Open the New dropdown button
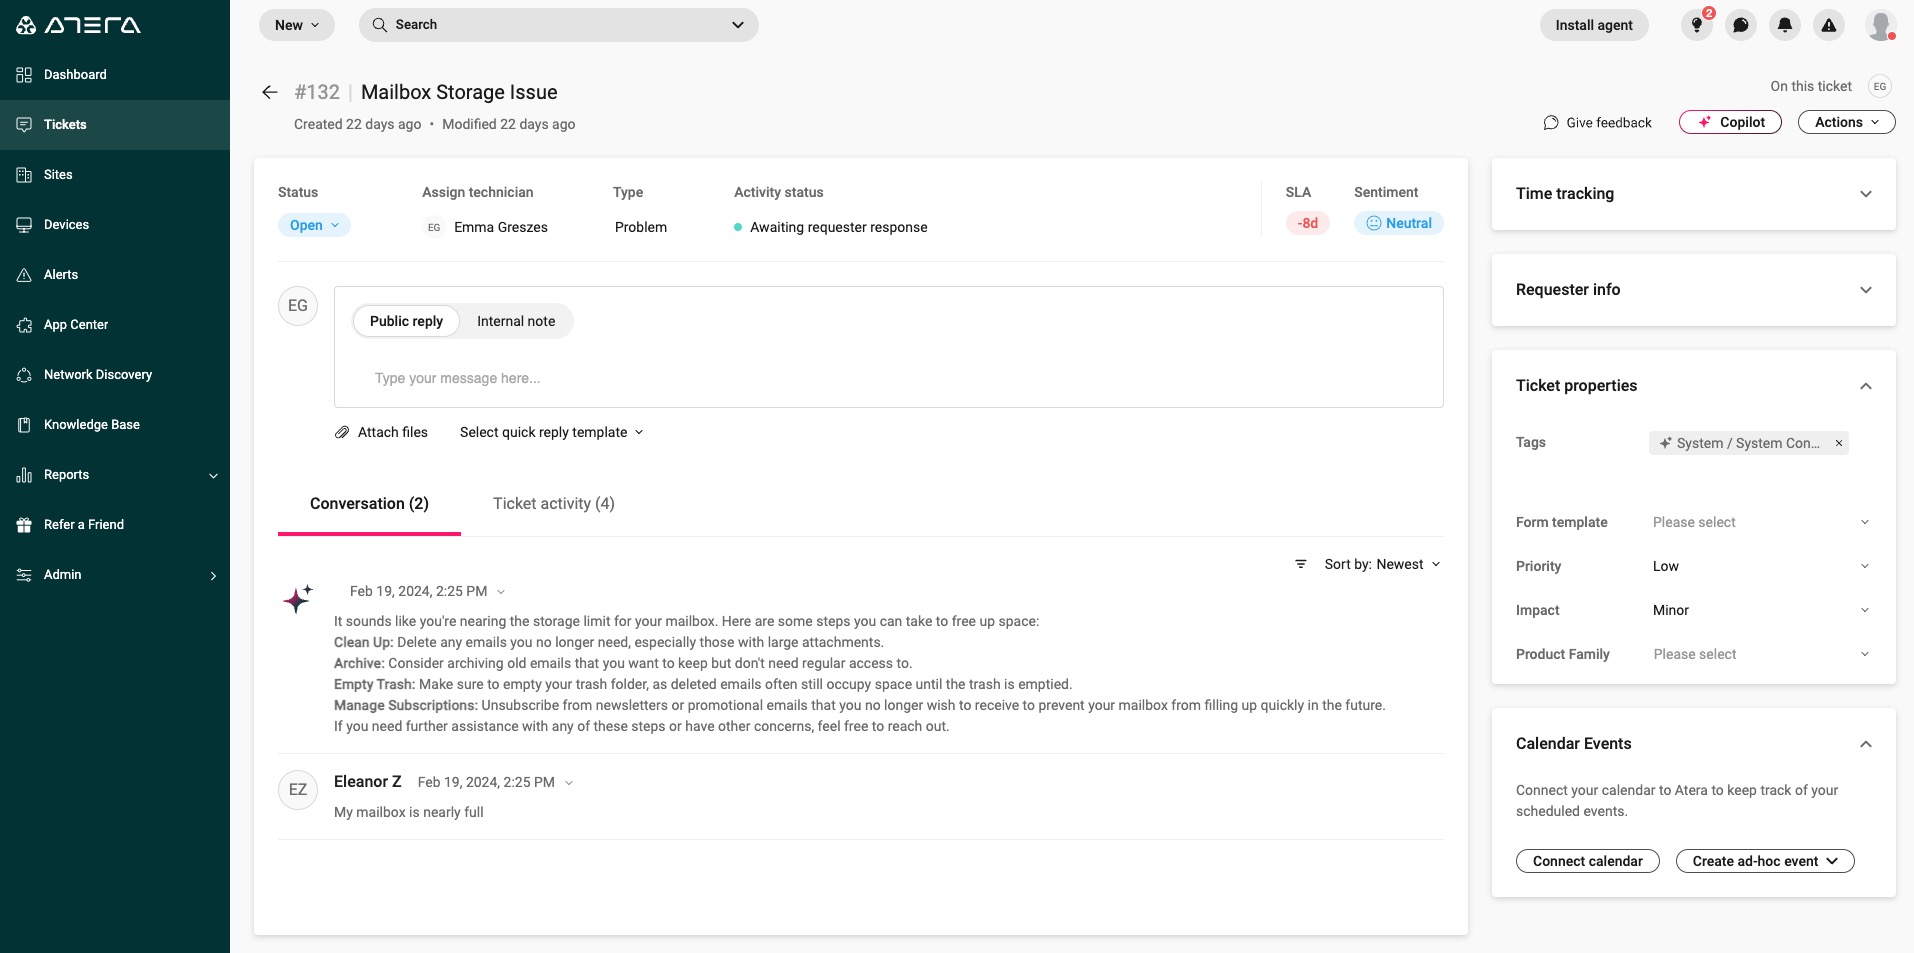Viewport: 1914px width, 953px height. 297,25
